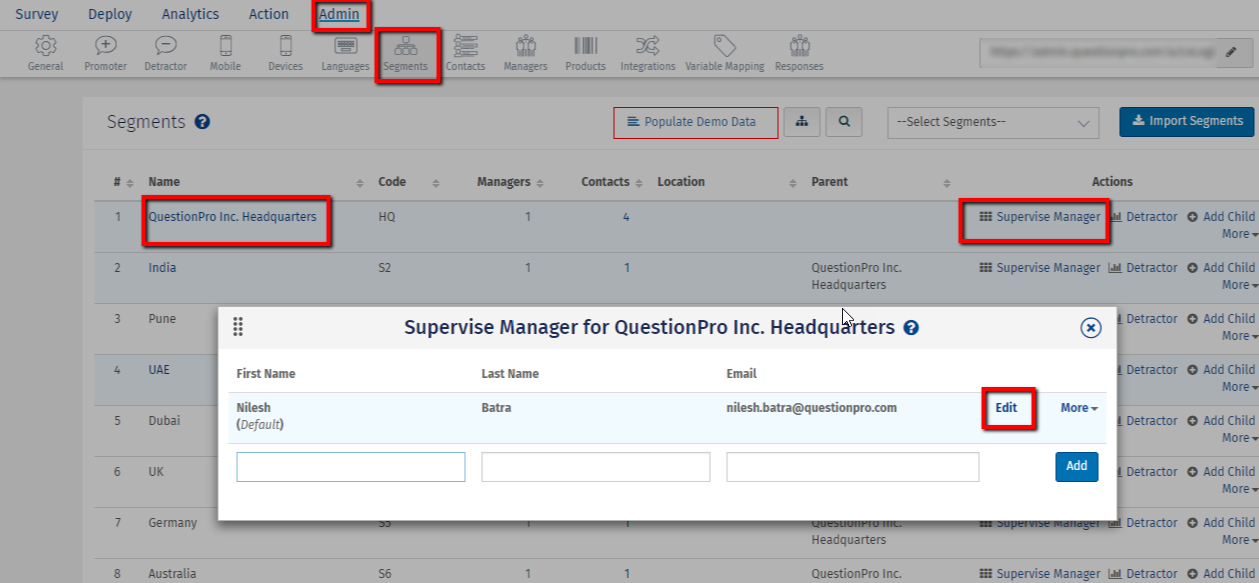Viewport: 1259px width, 583px height.
Task: Open the Integrations icon
Action: tap(647, 53)
